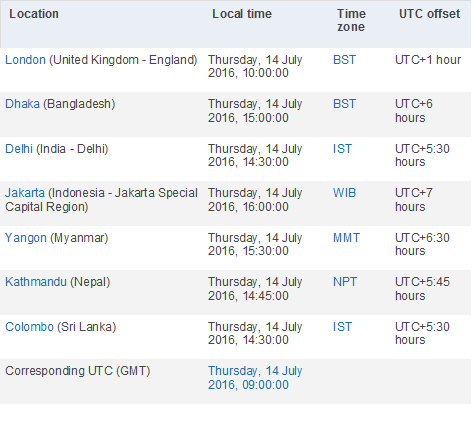Open the Jakarta location link
Screen dimensions: 475x430
click(25, 193)
